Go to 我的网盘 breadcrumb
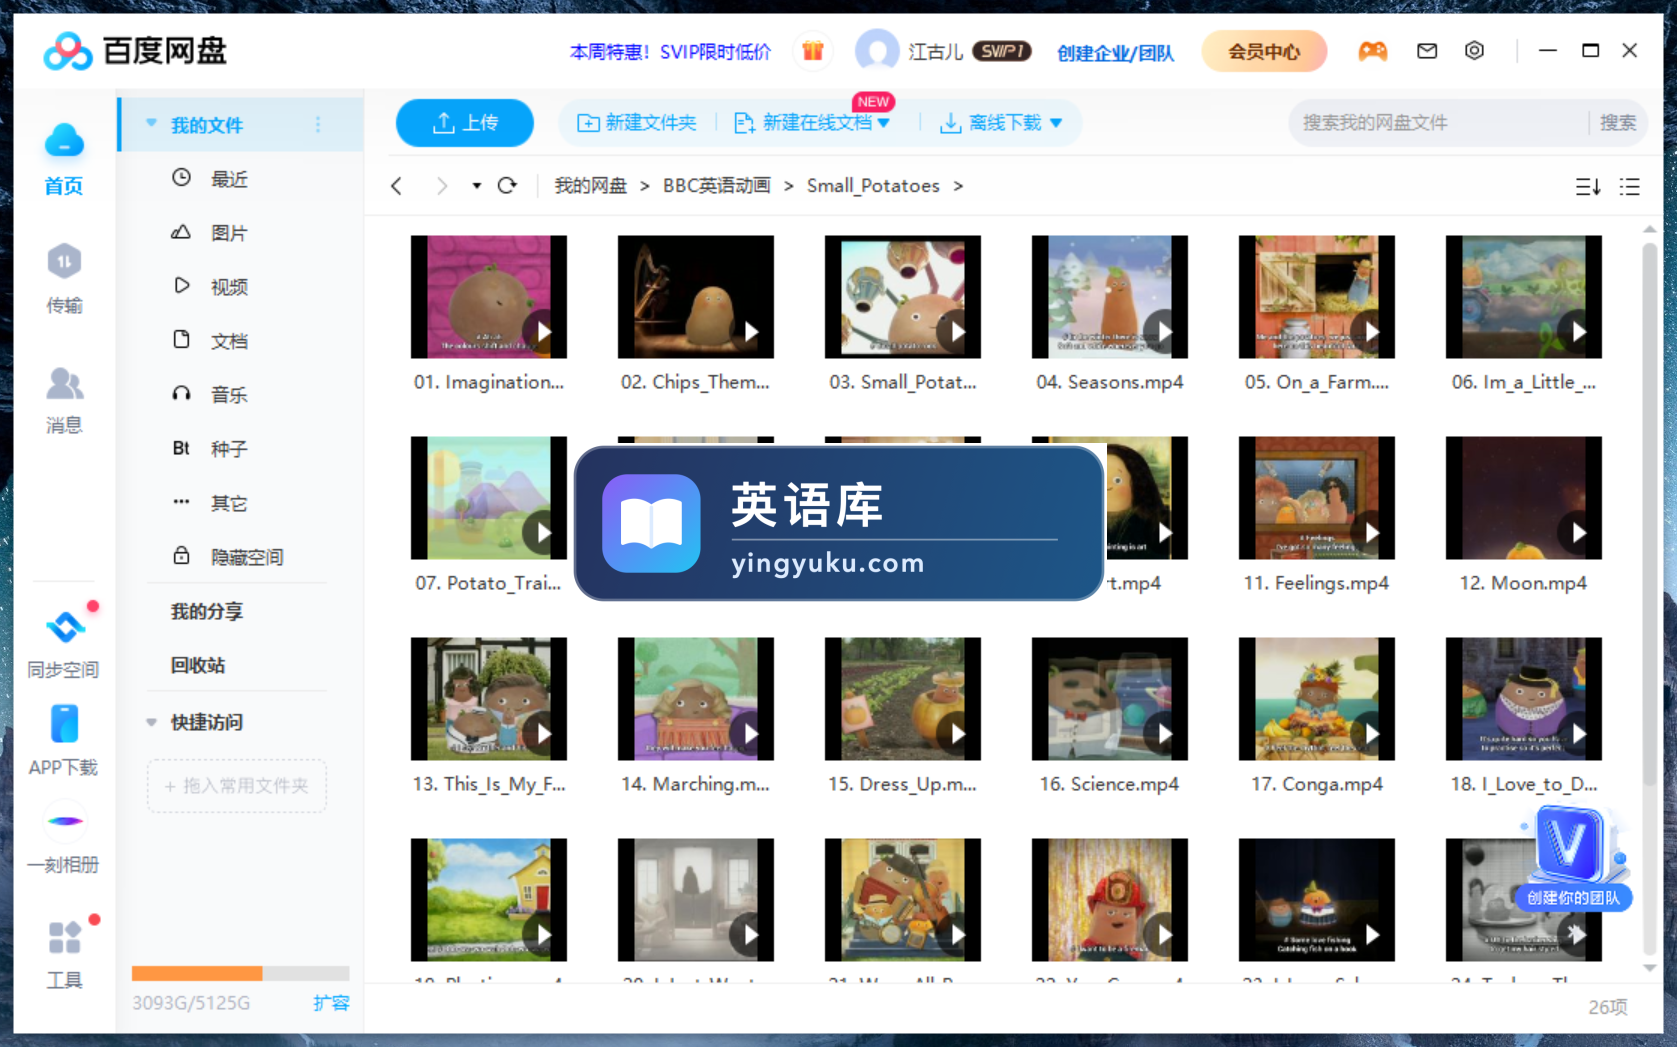 (590, 186)
